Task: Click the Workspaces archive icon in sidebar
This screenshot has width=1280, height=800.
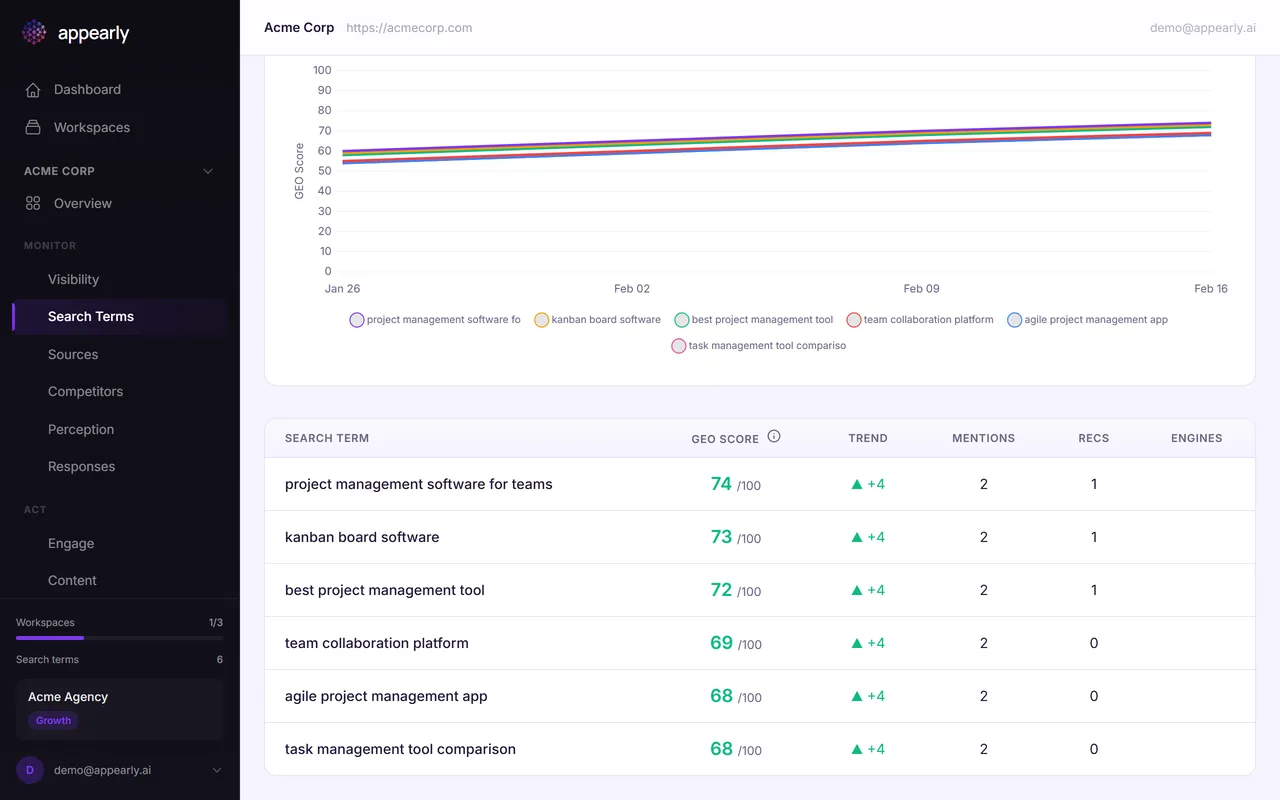Action: click(x=31, y=127)
